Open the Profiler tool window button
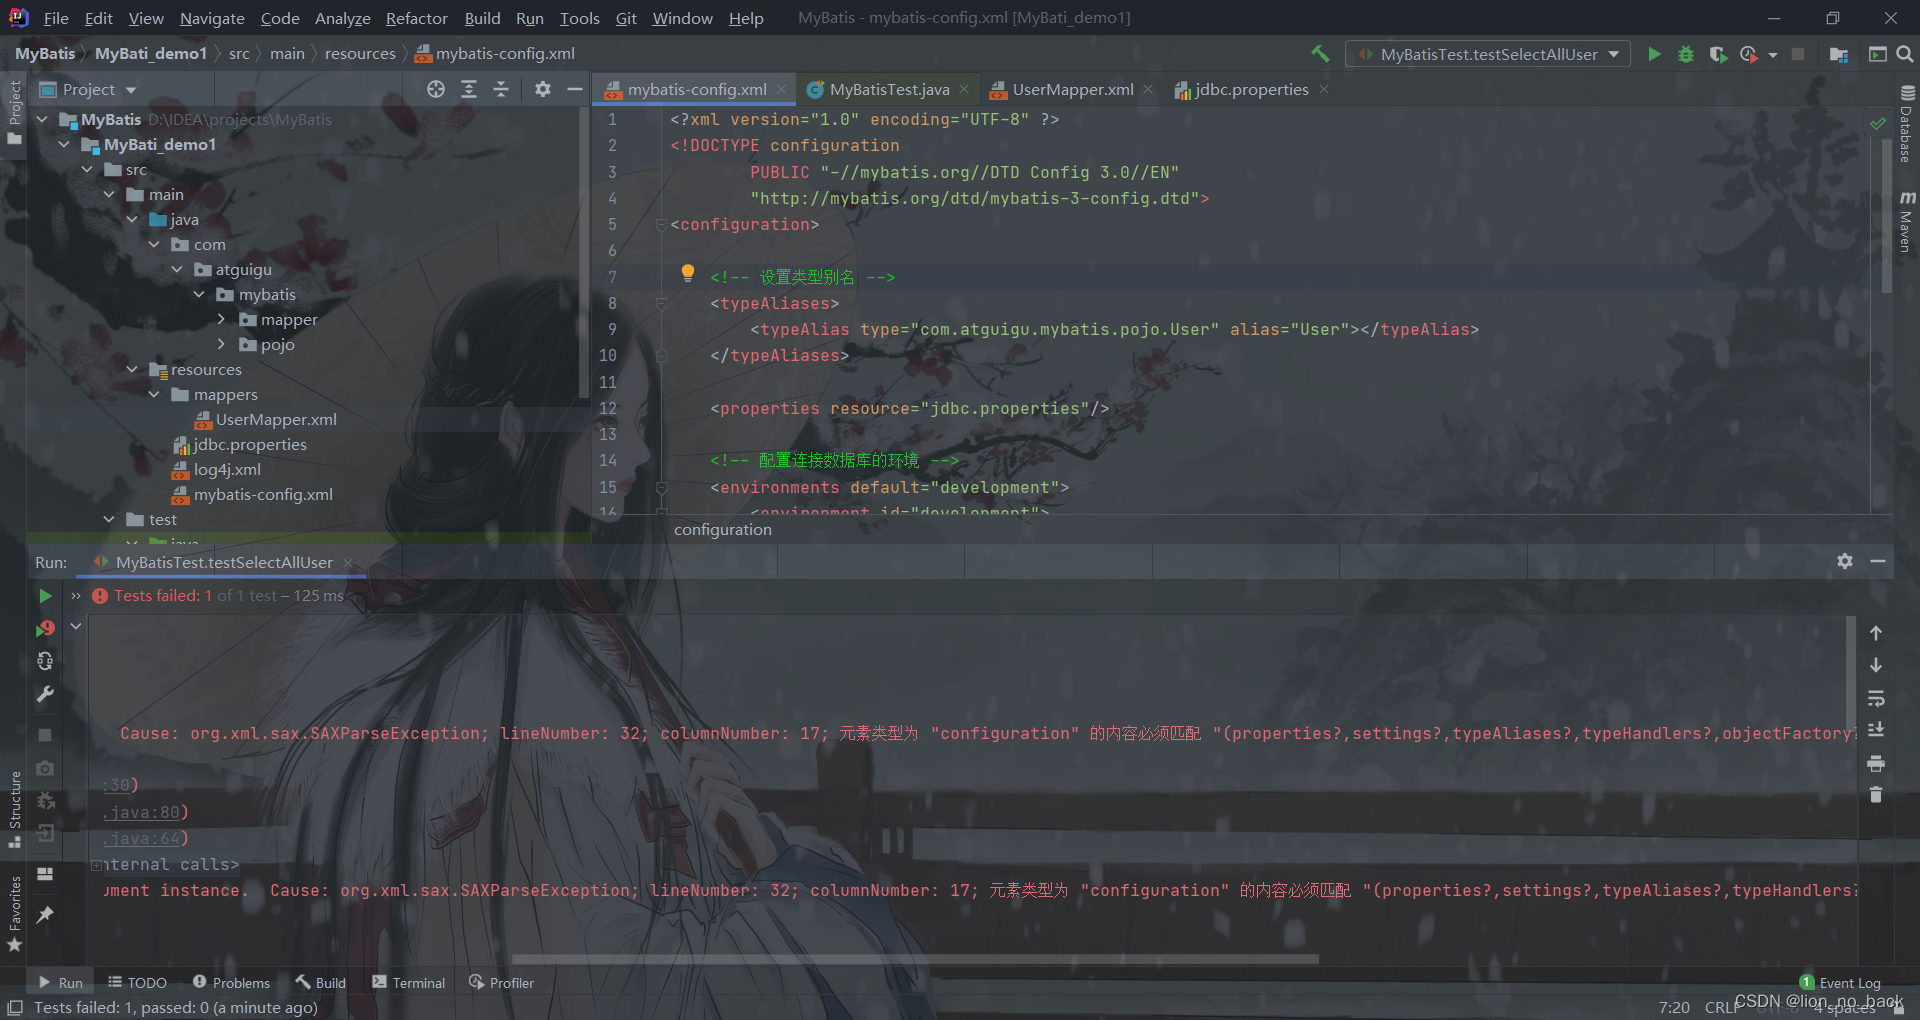 [501, 983]
